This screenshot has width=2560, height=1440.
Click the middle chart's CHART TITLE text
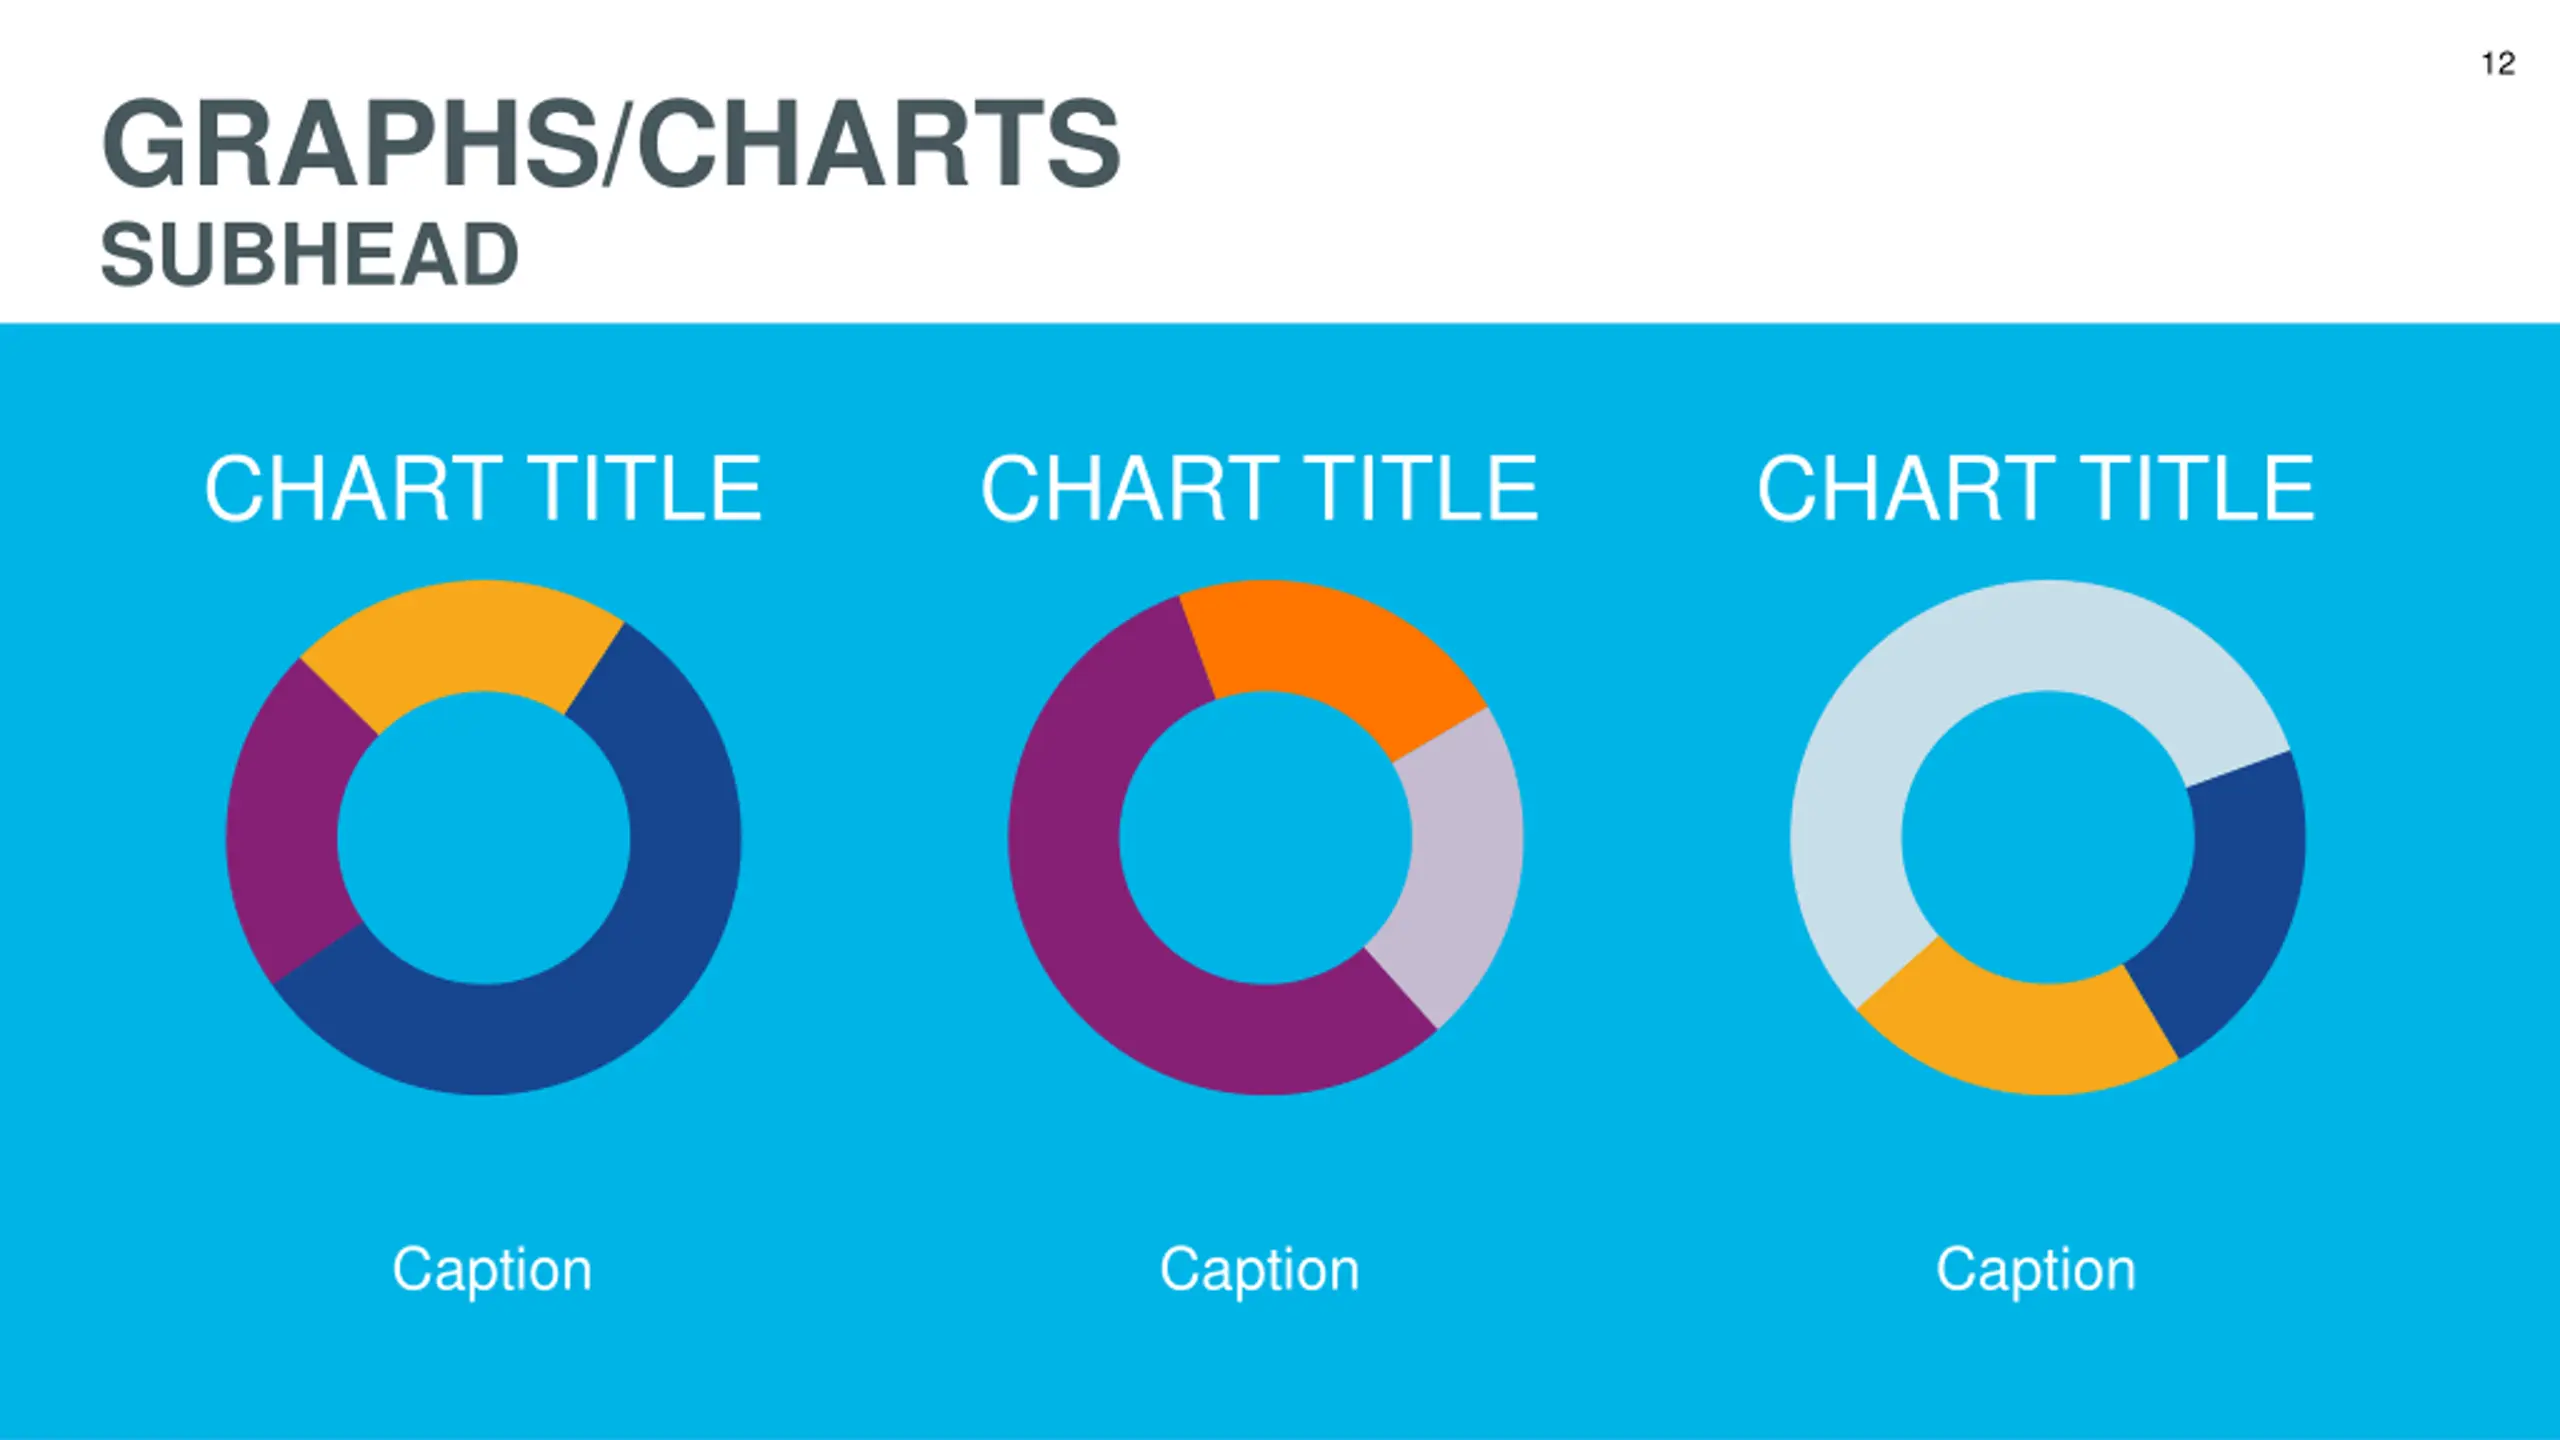[1259, 489]
